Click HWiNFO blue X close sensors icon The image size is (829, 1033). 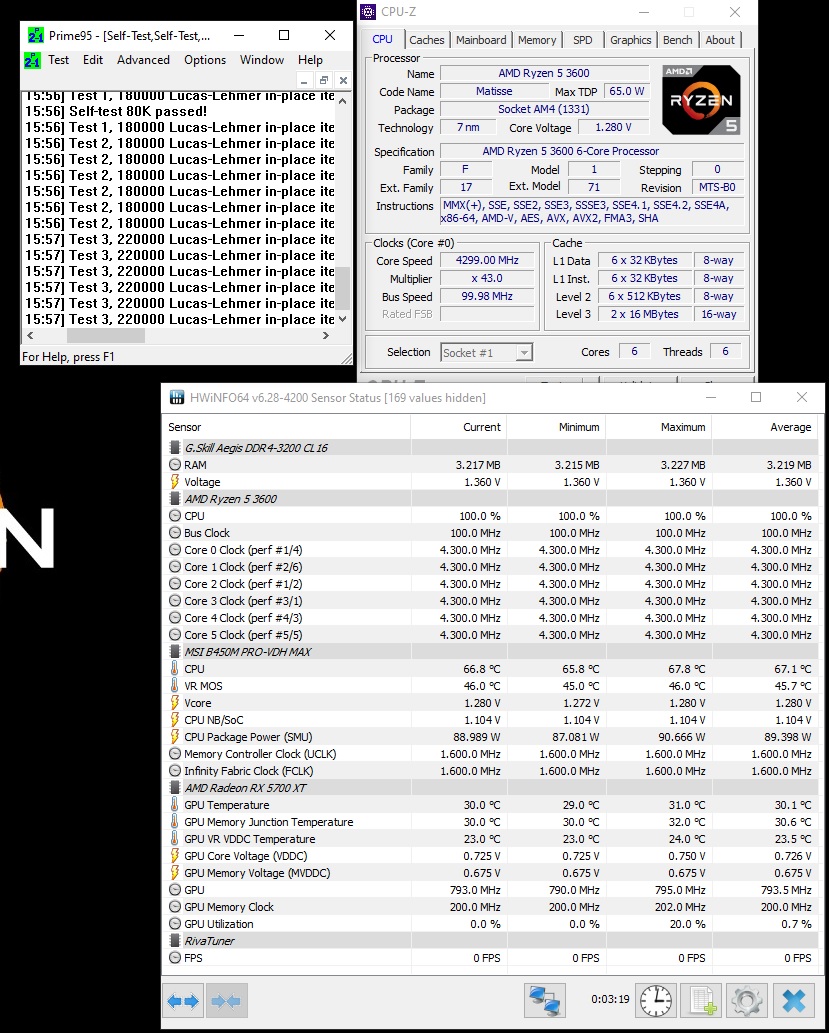tap(794, 1001)
